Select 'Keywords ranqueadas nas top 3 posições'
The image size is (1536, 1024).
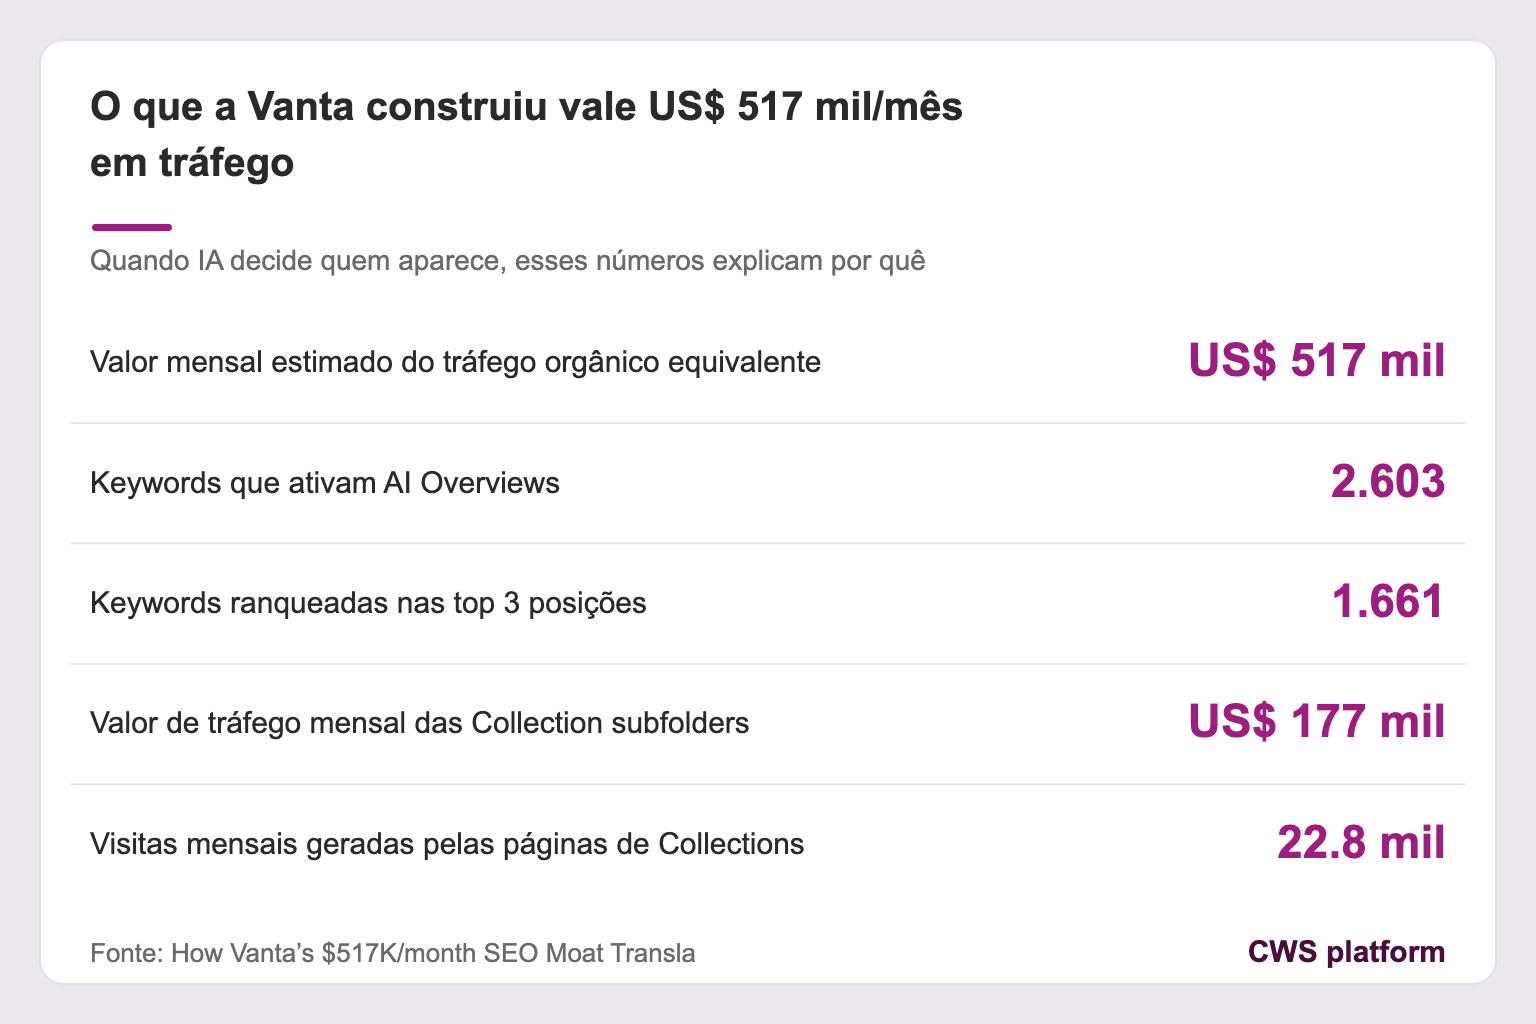click(368, 603)
